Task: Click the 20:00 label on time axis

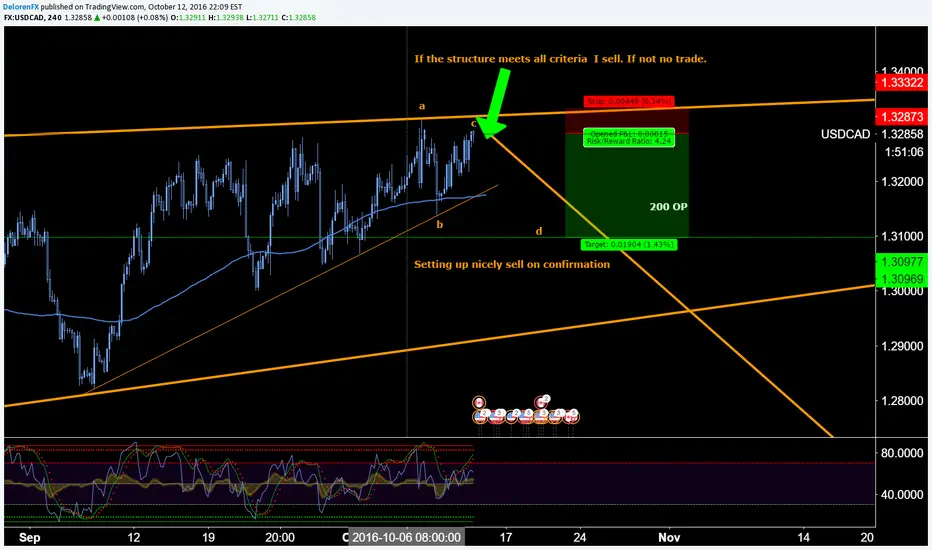Action: click(280, 538)
